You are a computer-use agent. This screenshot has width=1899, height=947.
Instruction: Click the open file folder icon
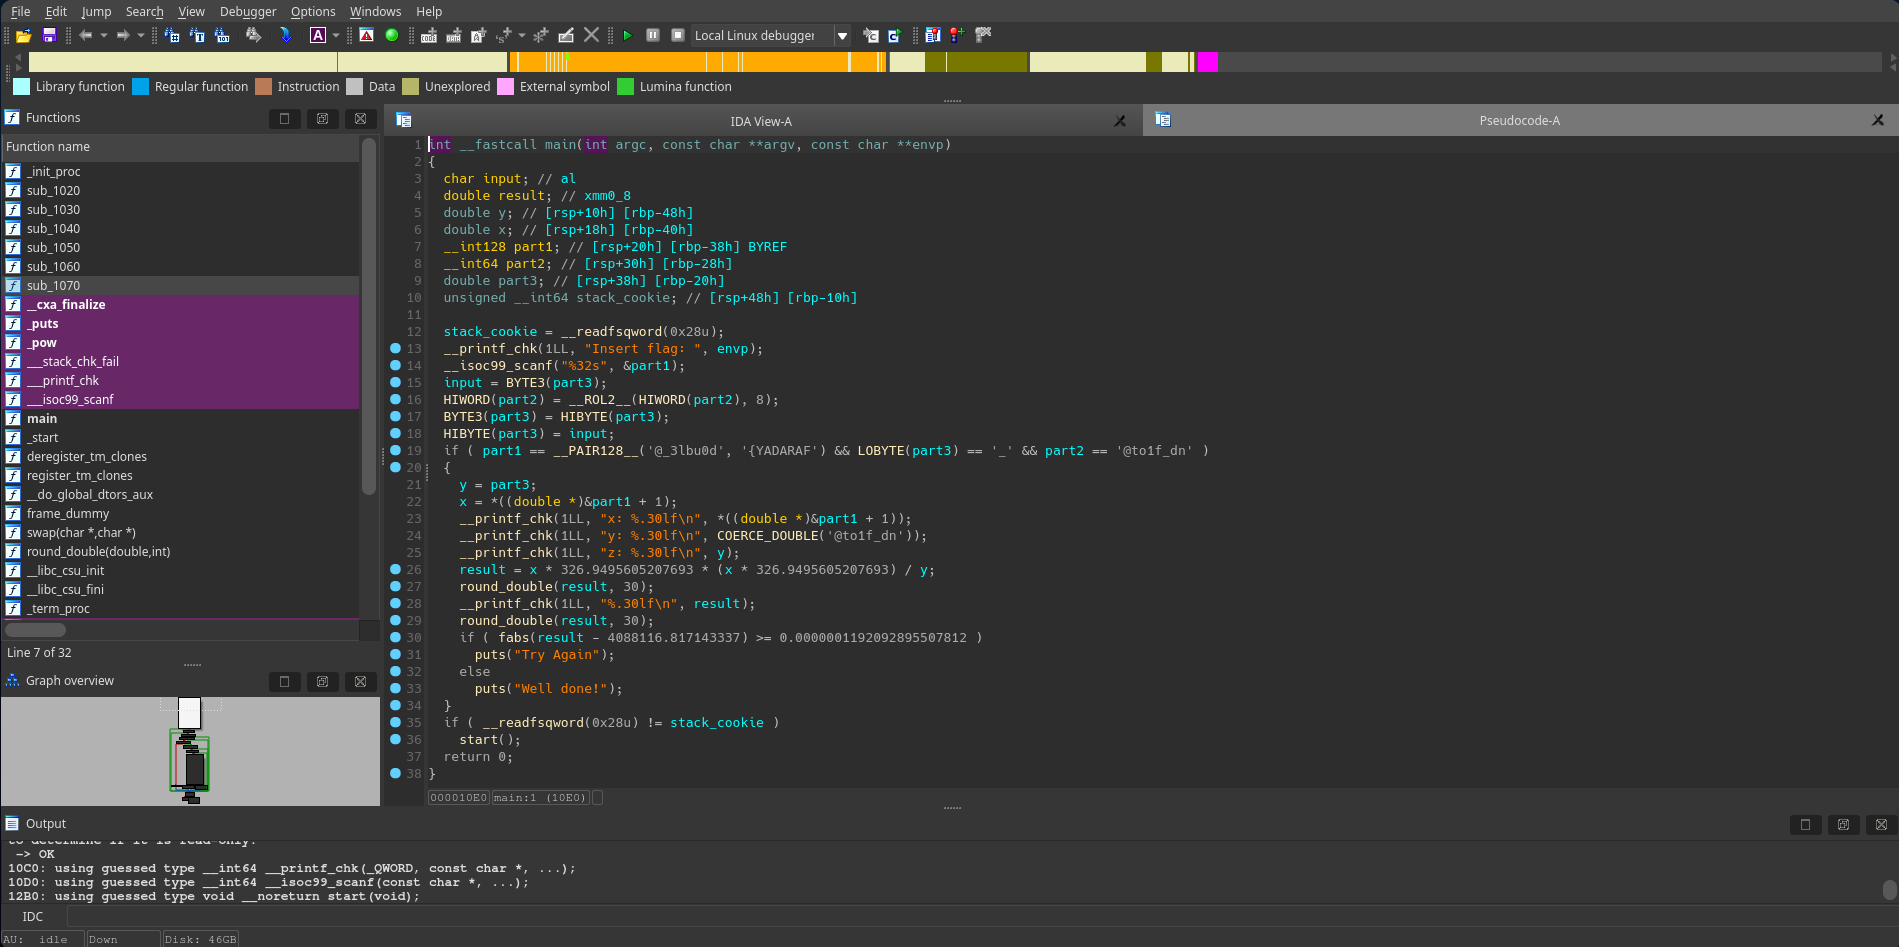(23, 35)
